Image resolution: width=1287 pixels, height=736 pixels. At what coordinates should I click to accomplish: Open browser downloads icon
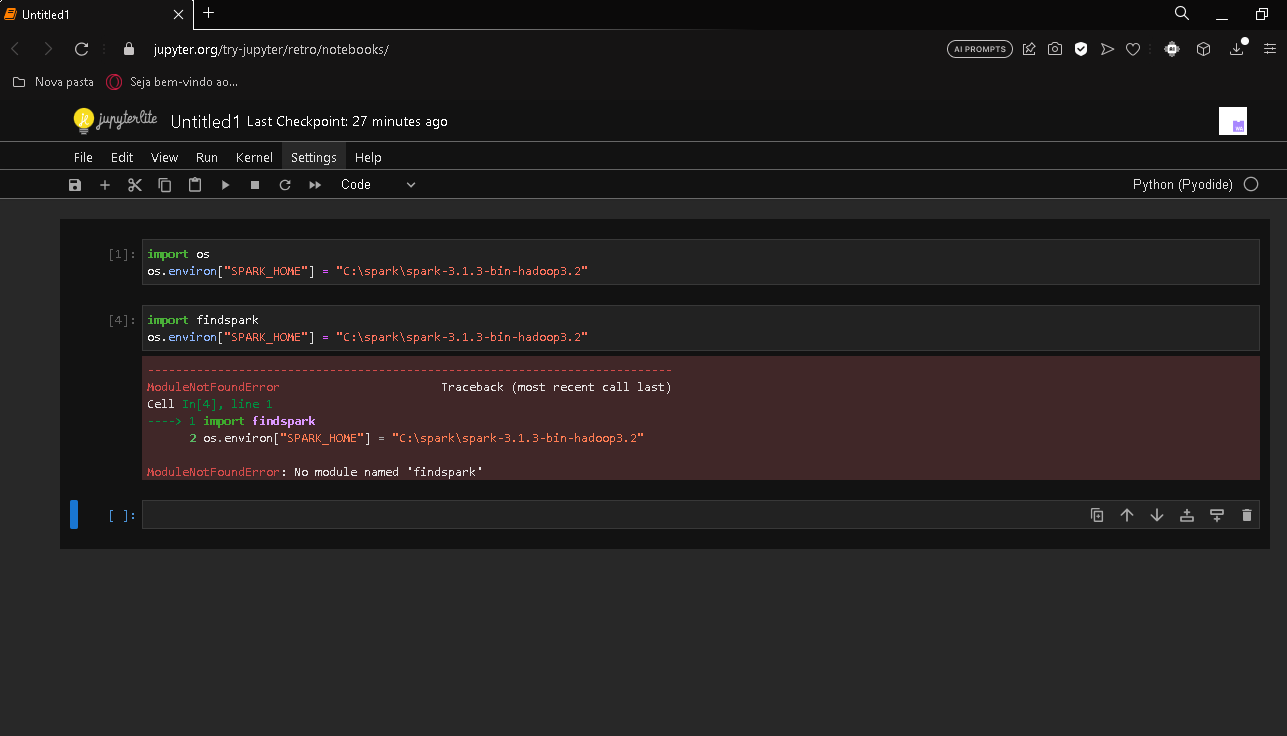tap(1238, 49)
